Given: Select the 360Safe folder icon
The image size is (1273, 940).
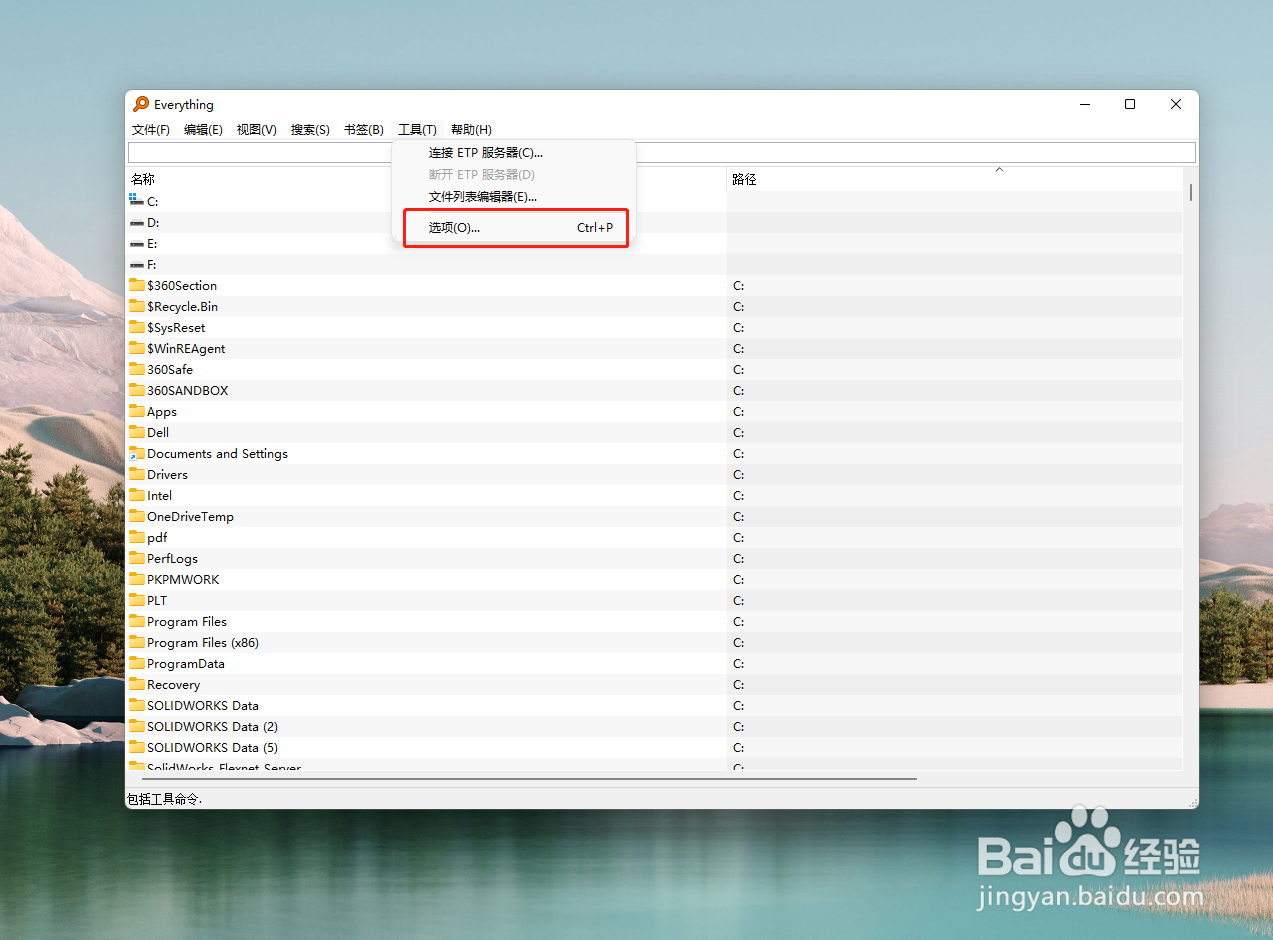Looking at the screenshot, I should [137, 369].
